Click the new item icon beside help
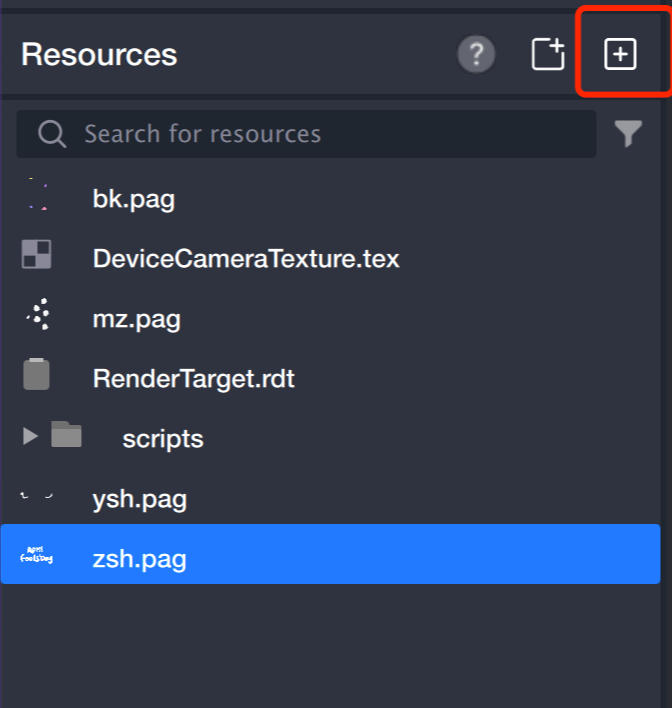The height and width of the screenshot is (708, 672). pos(547,55)
